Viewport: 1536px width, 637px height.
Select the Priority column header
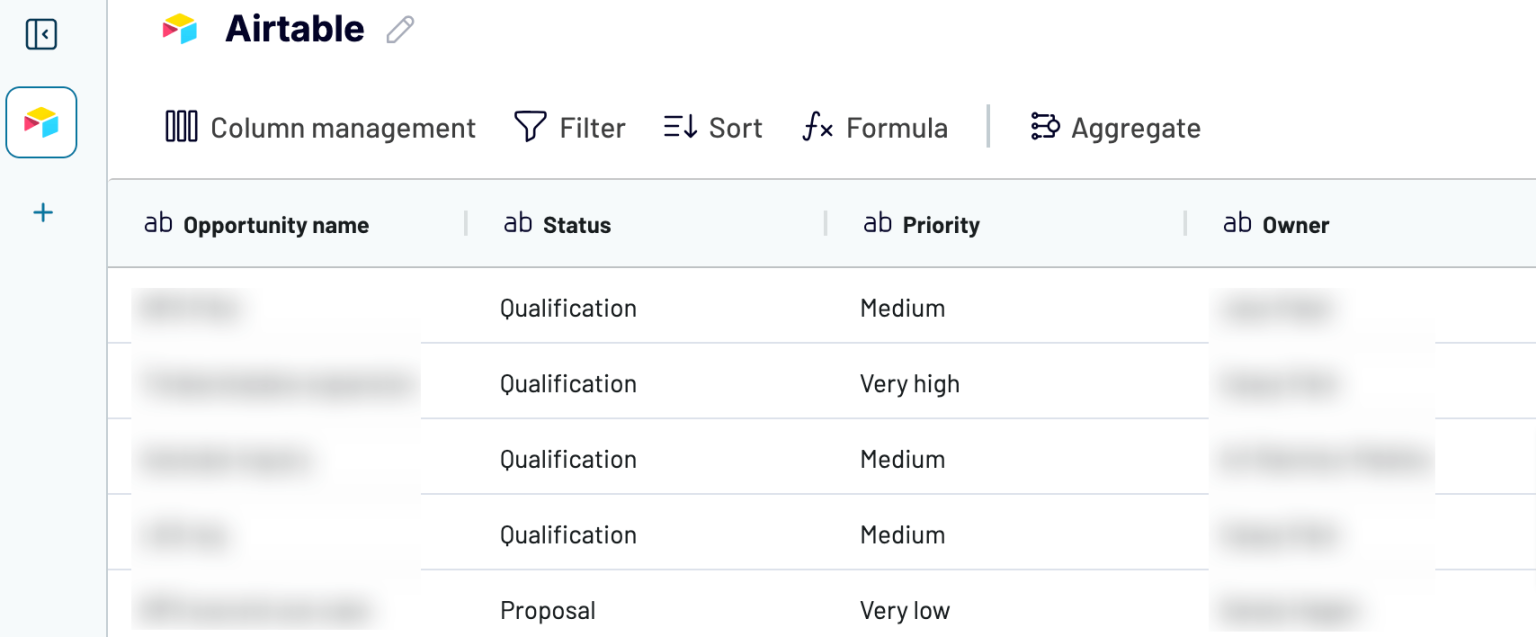click(x=940, y=225)
